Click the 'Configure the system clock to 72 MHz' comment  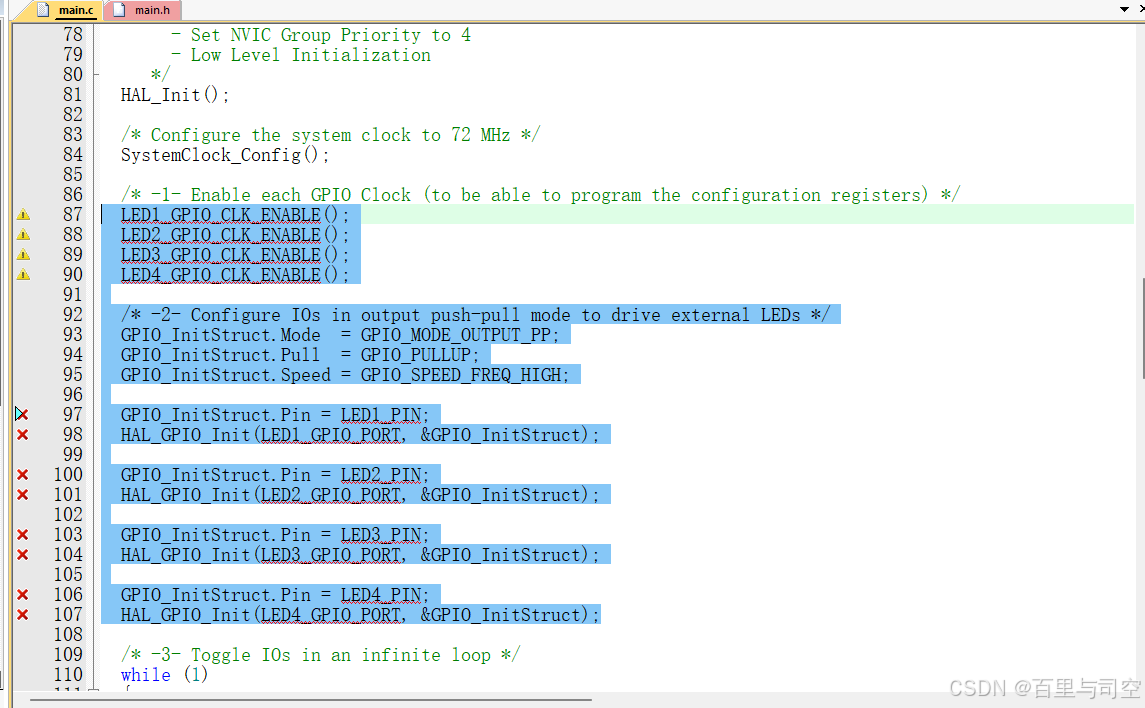[330, 135]
